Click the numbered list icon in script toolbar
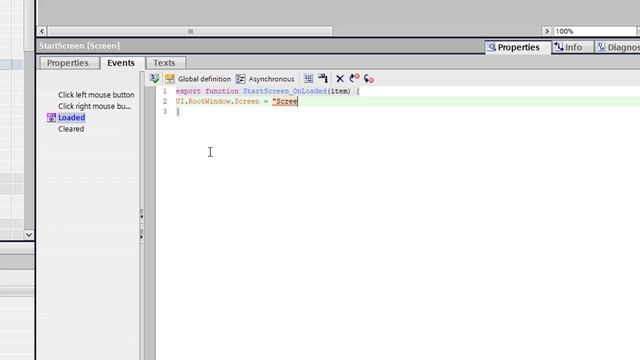The height and width of the screenshot is (360, 640). tap(309, 78)
